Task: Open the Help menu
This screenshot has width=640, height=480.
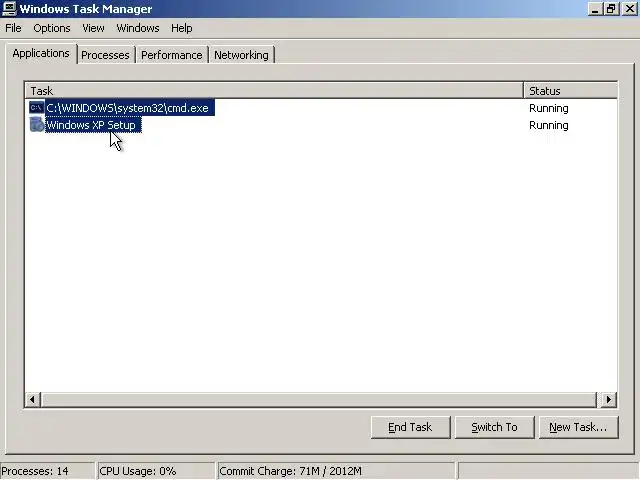Action: pyautogui.click(x=182, y=28)
